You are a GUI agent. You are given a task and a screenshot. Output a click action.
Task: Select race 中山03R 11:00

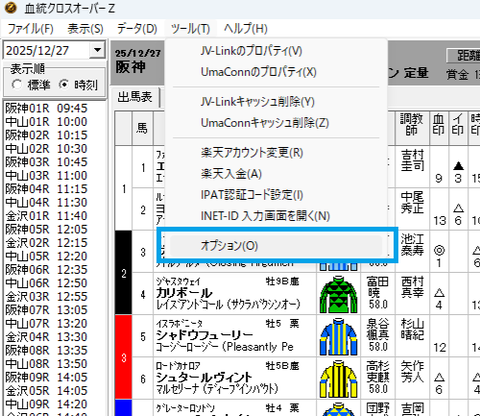pyautogui.click(x=46, y=175)
